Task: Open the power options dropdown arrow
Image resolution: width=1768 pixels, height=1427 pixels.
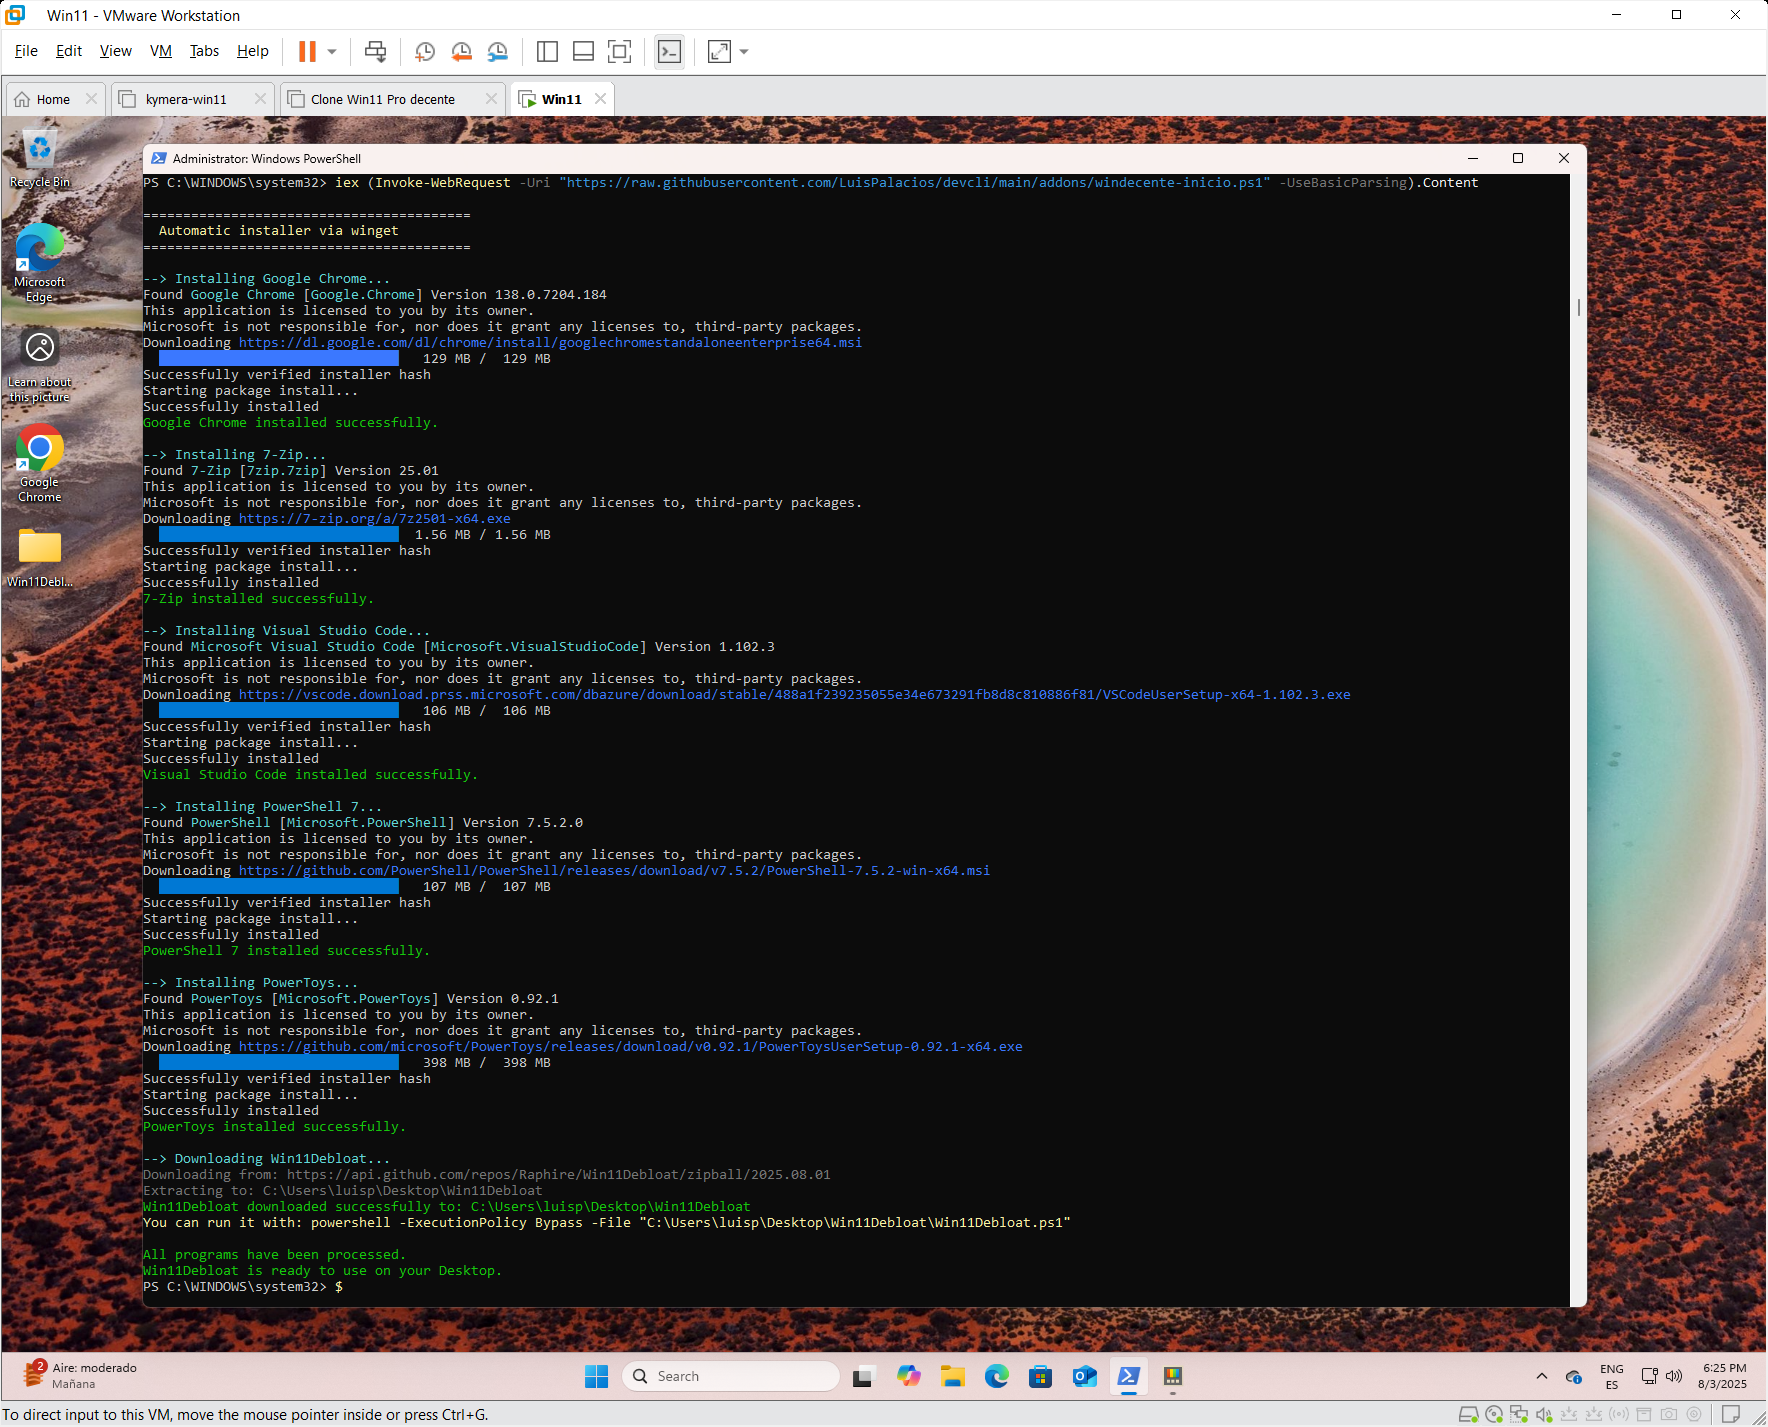Action: (x=332, y=51)
